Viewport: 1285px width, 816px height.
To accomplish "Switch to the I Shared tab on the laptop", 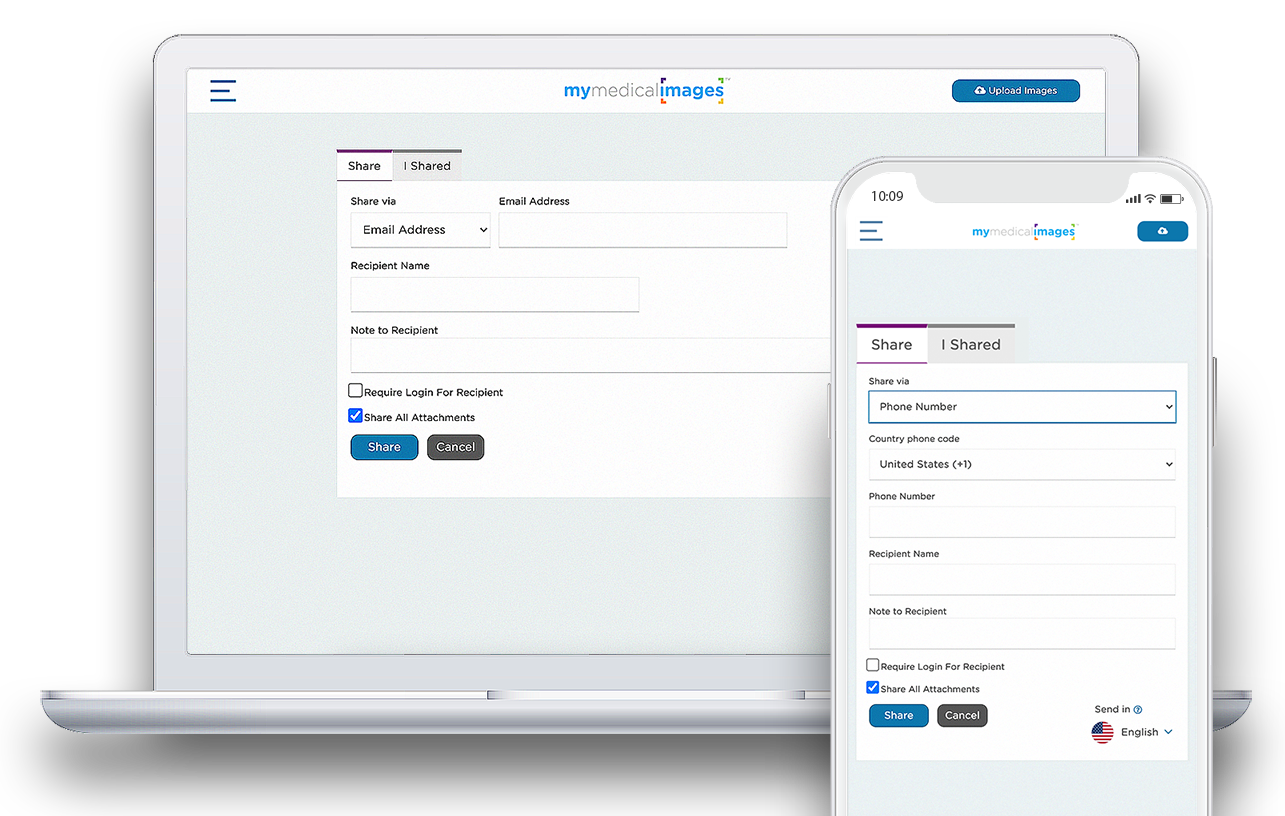I will click(x=427, y=166).
